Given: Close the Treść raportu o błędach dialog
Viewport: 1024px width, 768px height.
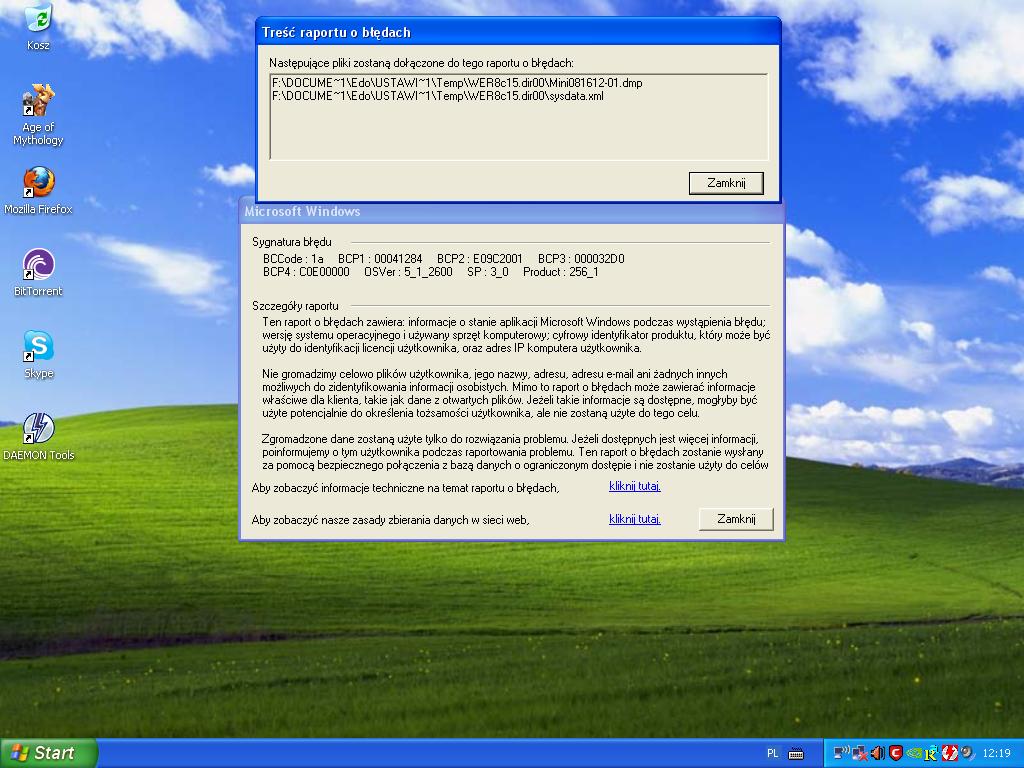Looking at the screenshot, I should [726, 183].
